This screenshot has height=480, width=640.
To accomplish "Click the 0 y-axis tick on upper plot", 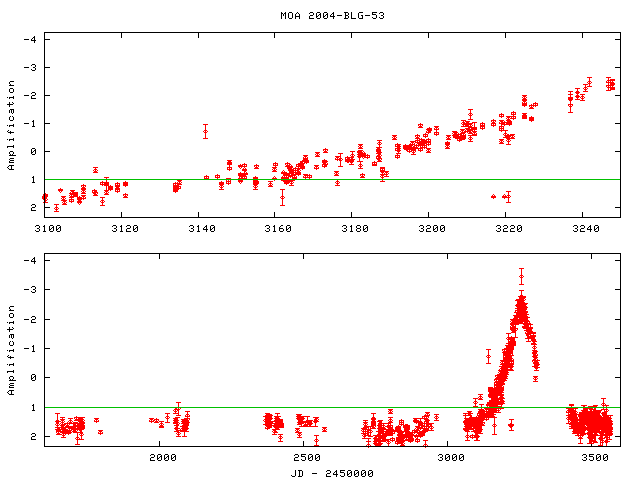I will coord(34,151).
